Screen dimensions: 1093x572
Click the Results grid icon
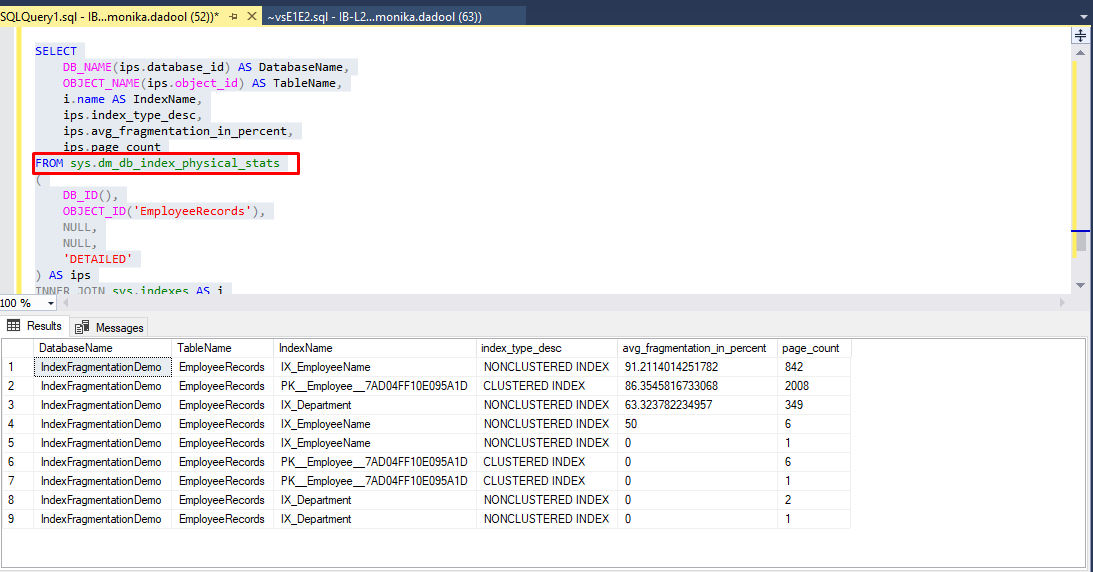tap(13, 325)
